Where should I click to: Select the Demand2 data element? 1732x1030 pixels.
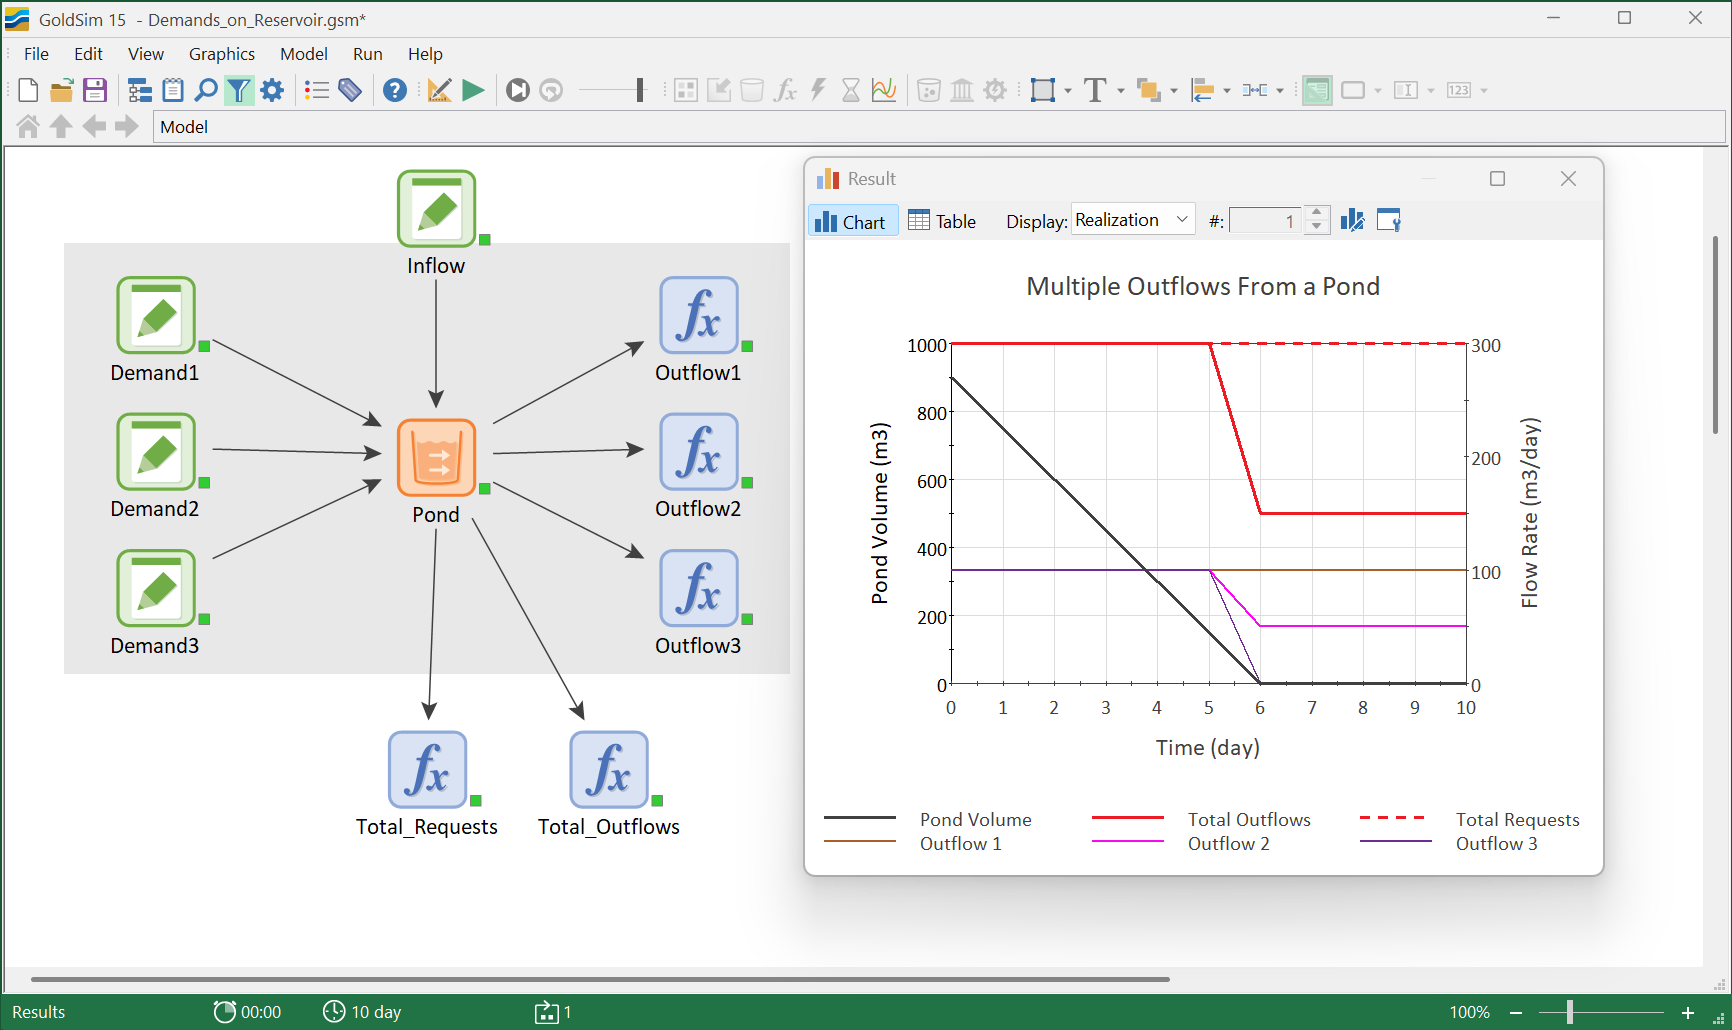(x=156, y=452)
